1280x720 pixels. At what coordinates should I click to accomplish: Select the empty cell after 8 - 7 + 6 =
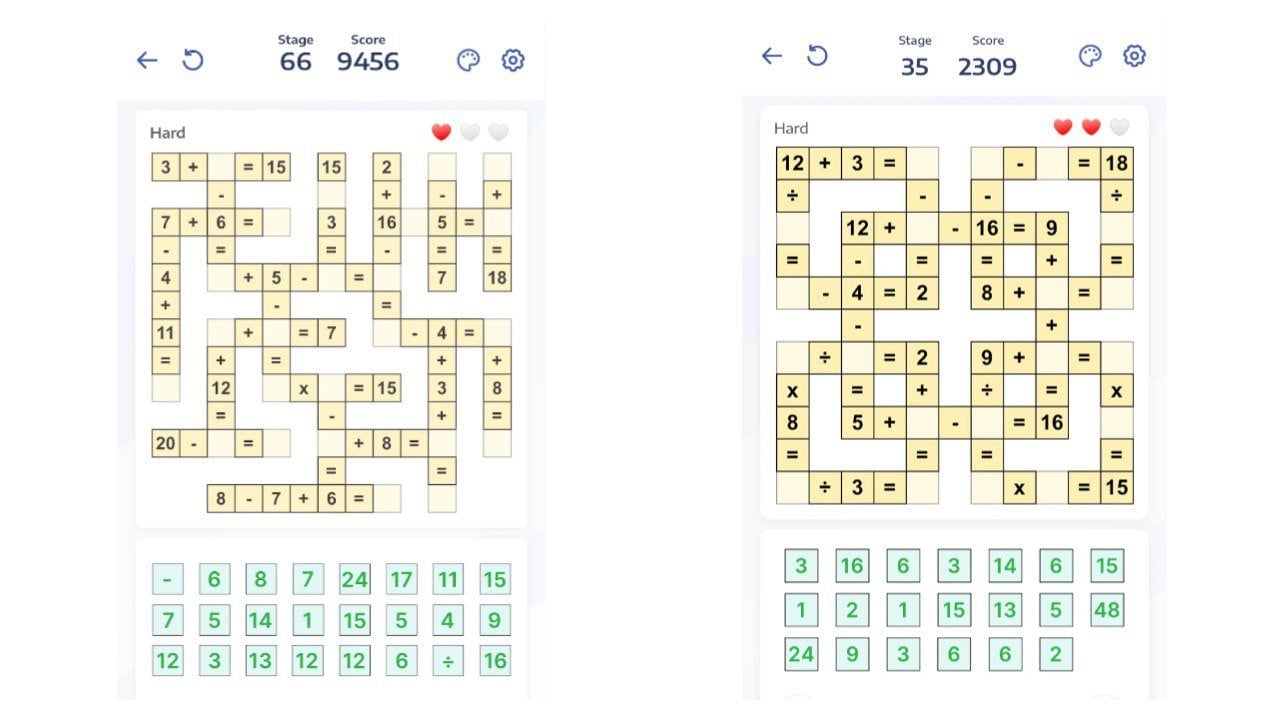[387, 498]
